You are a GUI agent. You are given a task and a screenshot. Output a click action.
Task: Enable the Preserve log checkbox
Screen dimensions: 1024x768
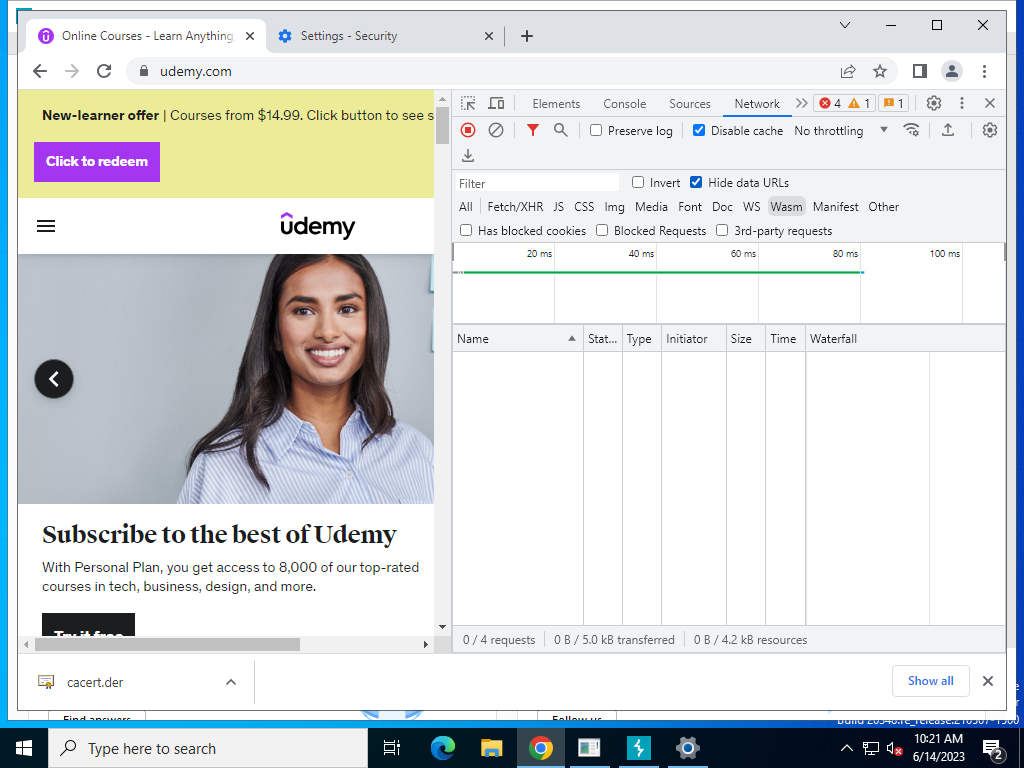tap(596, 130)
